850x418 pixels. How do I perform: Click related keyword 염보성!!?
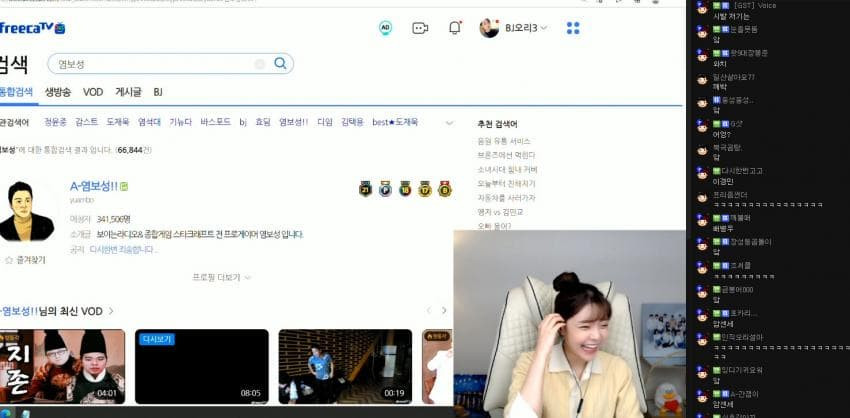[x=293, y=123]
